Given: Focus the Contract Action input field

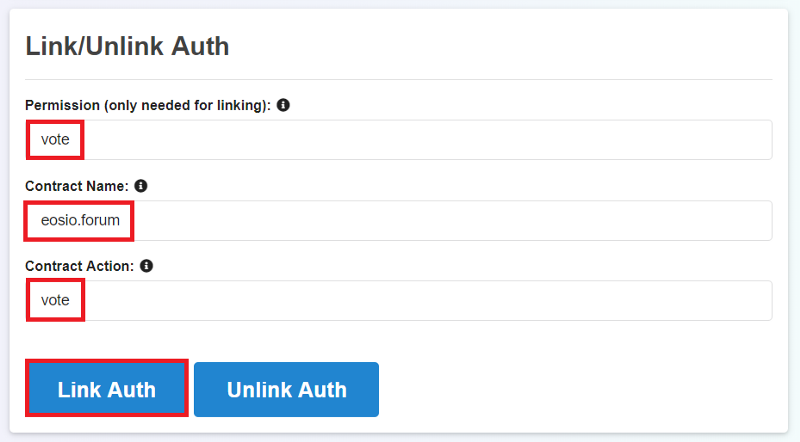Looking at the screenshot, I should coord(398,301).
